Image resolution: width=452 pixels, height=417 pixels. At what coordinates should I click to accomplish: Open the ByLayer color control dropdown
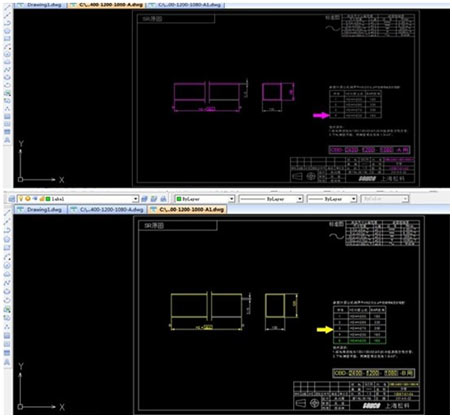coord(205,199)
